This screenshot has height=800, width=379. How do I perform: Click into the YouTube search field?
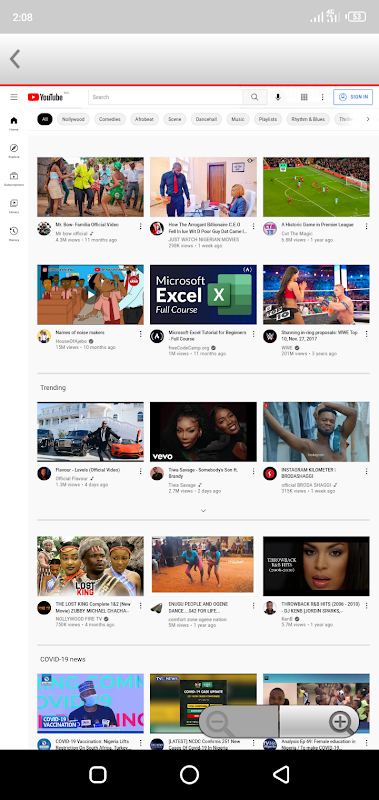(x=165, y=97)
